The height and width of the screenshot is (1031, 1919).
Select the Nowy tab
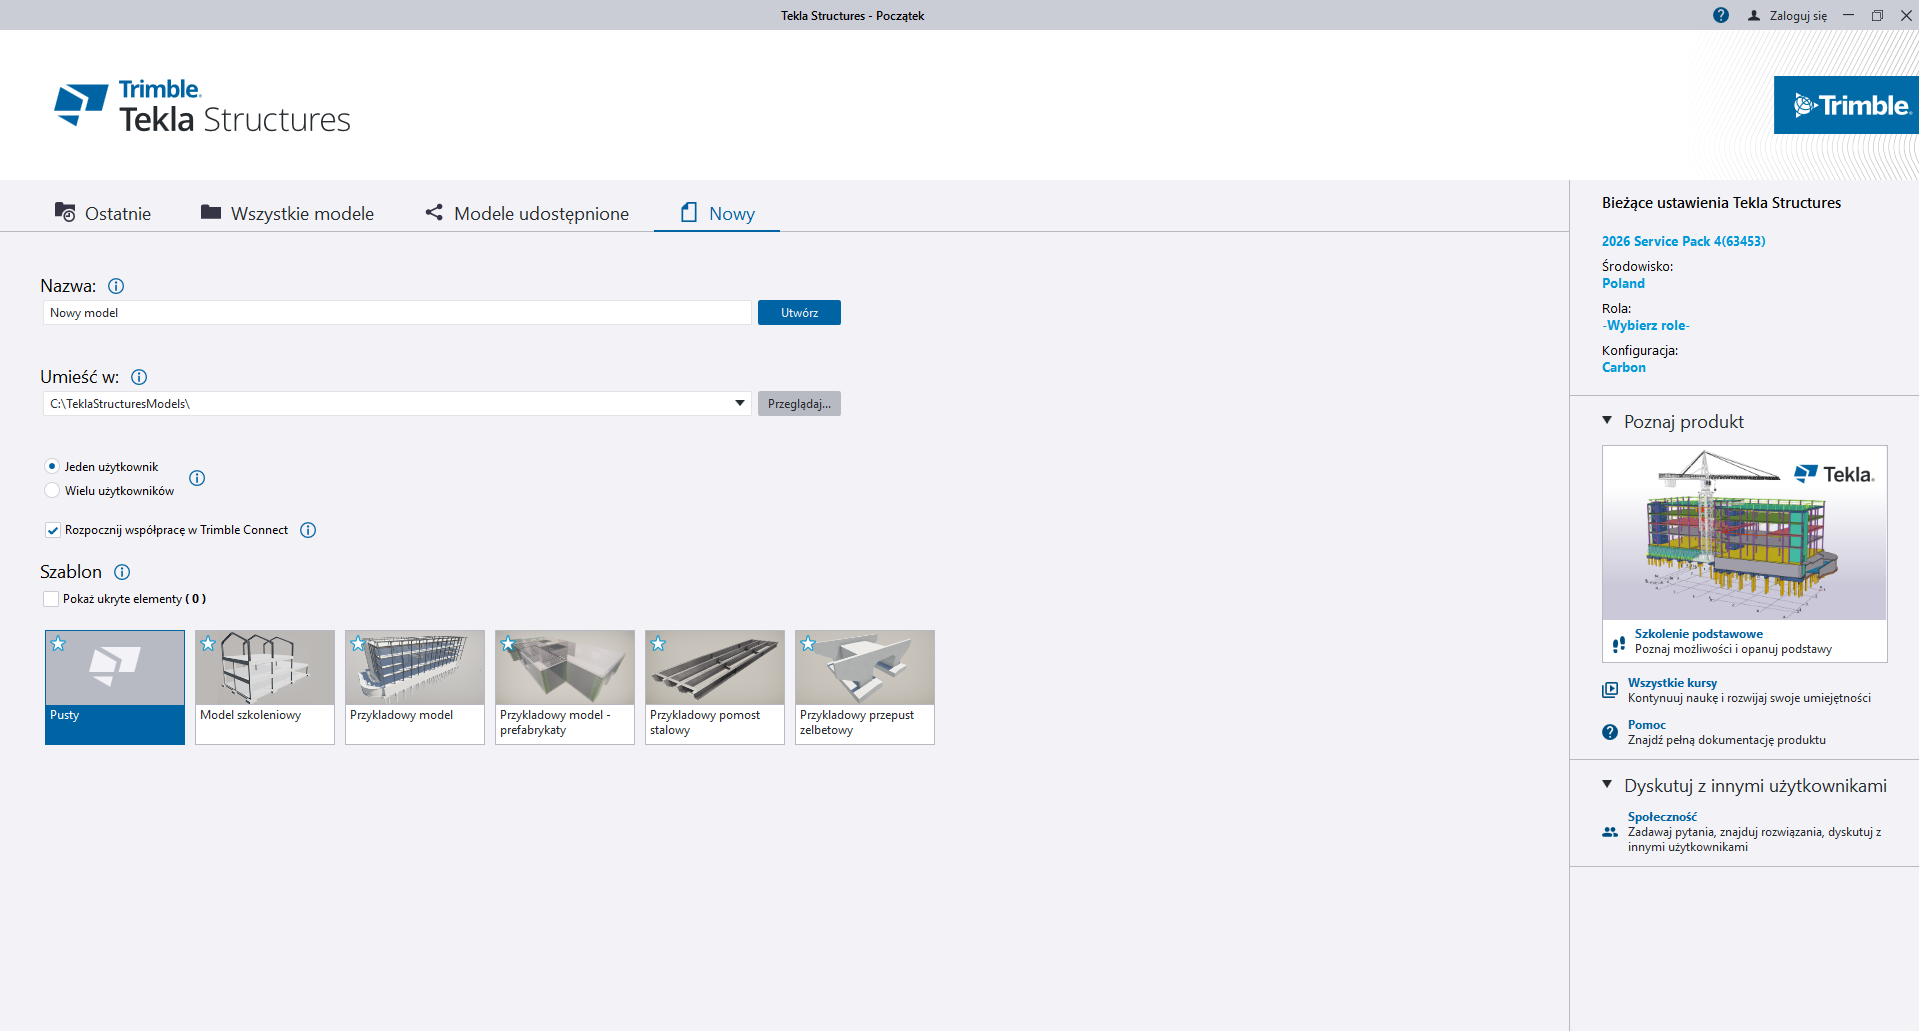[x=717, y=213]
